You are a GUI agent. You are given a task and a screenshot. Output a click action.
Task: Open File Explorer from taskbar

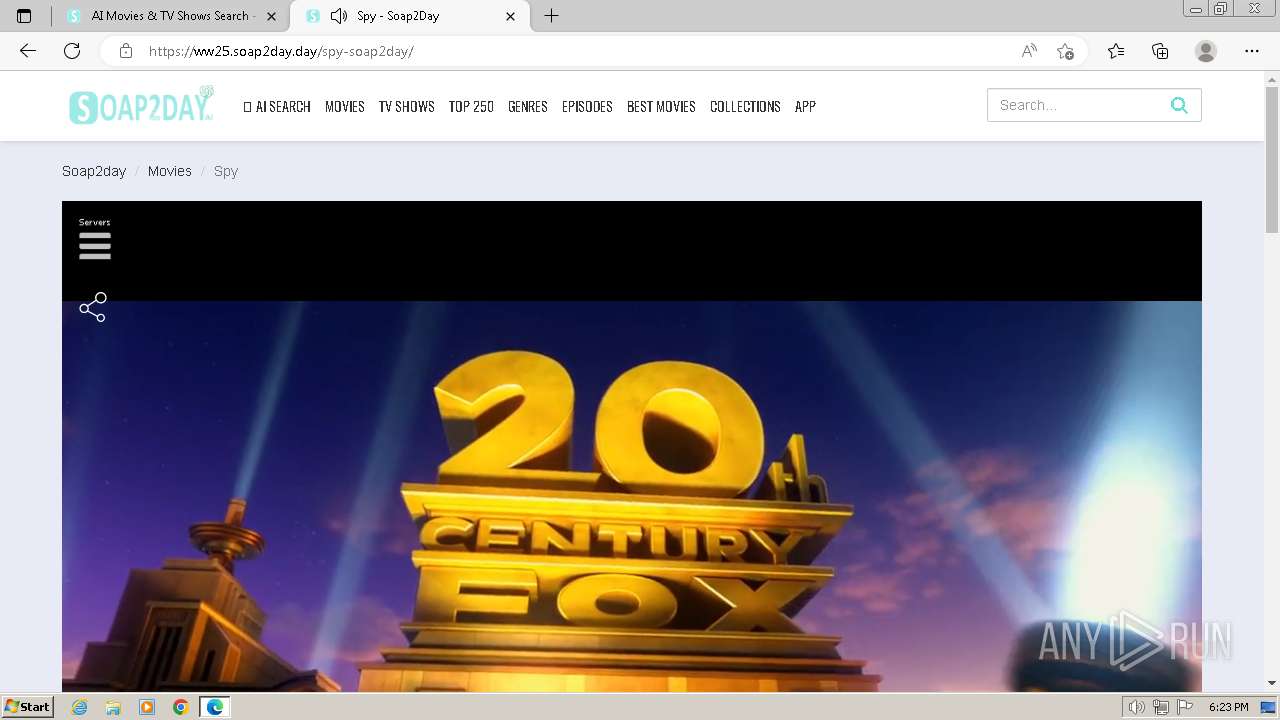pos(113,707)
